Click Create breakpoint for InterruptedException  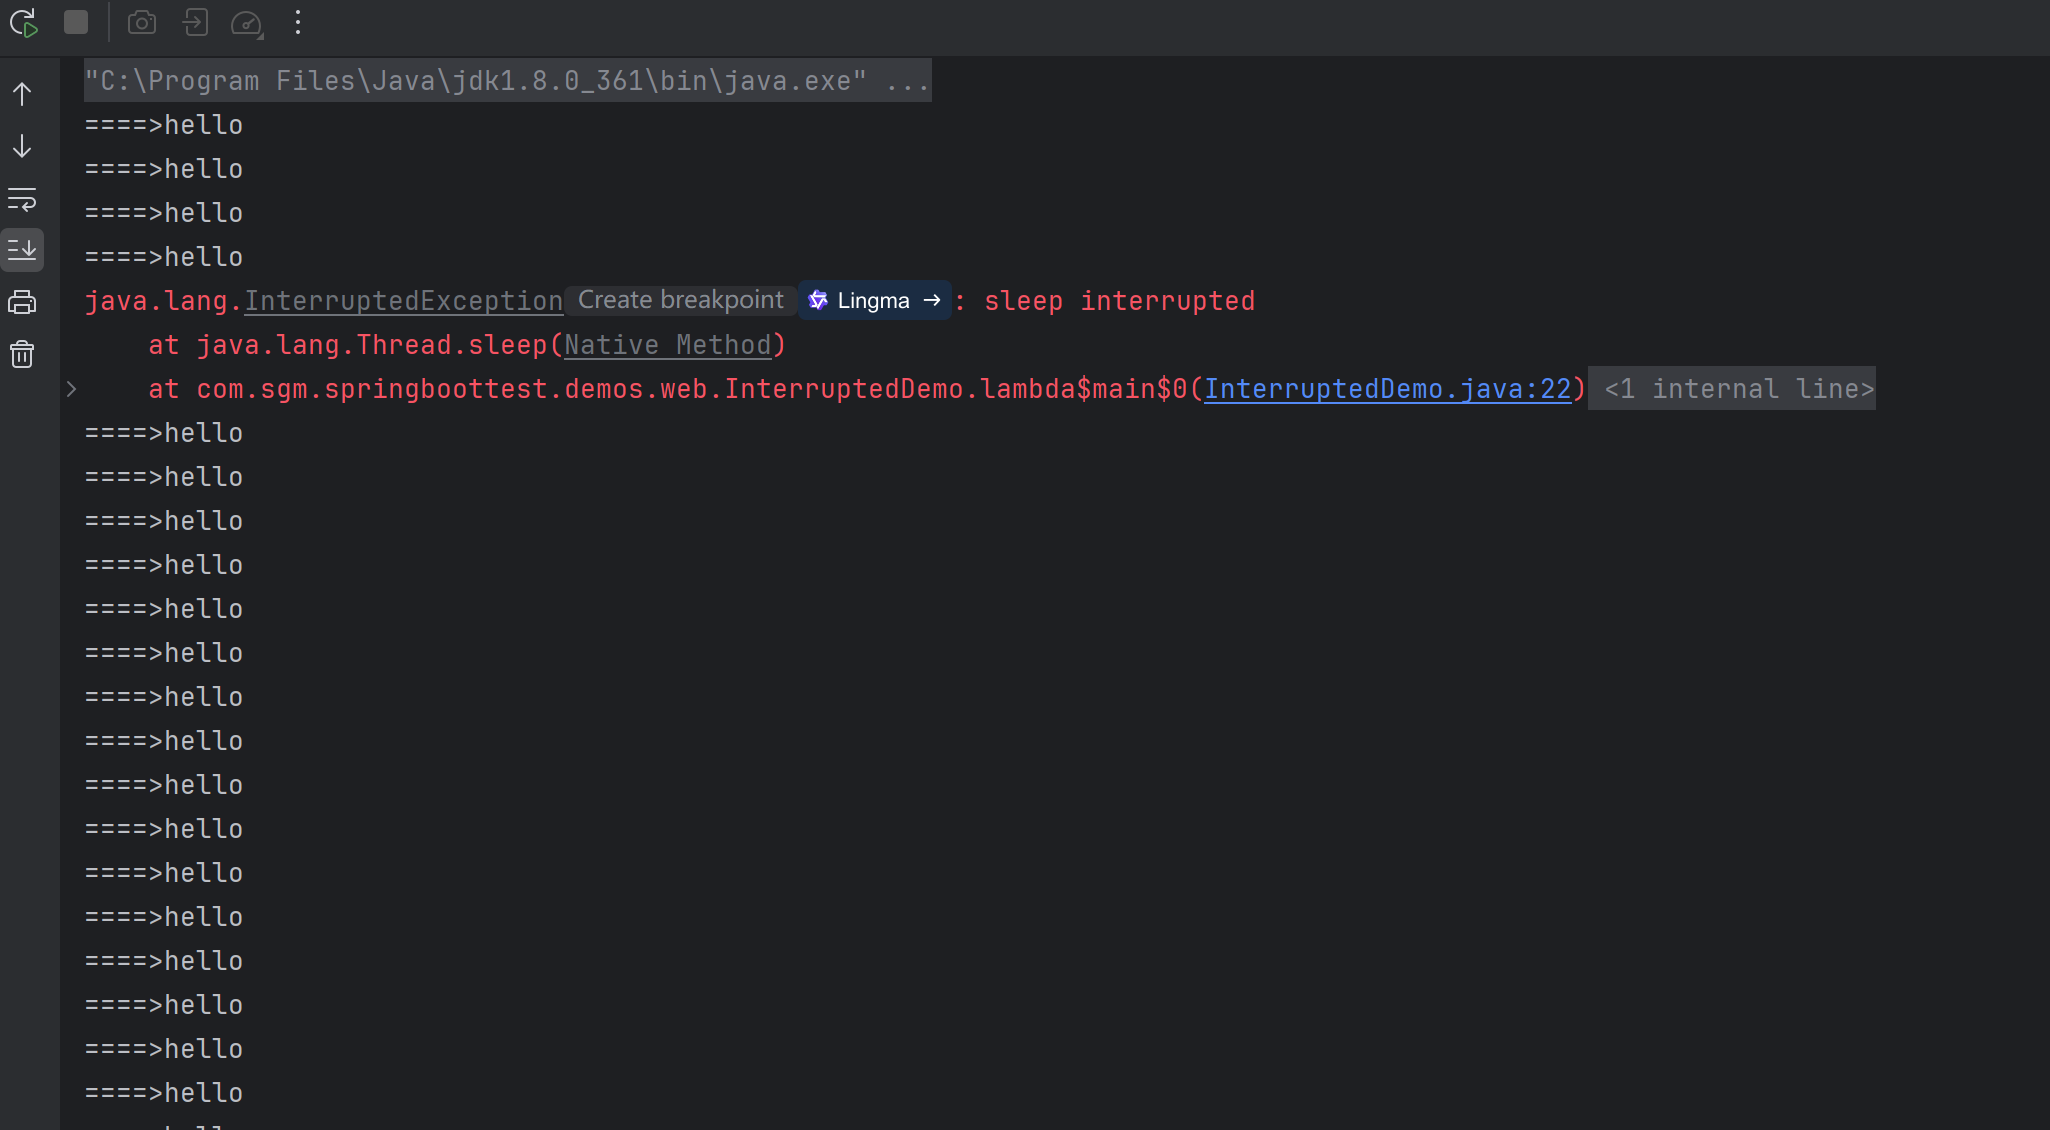[680, 300]
